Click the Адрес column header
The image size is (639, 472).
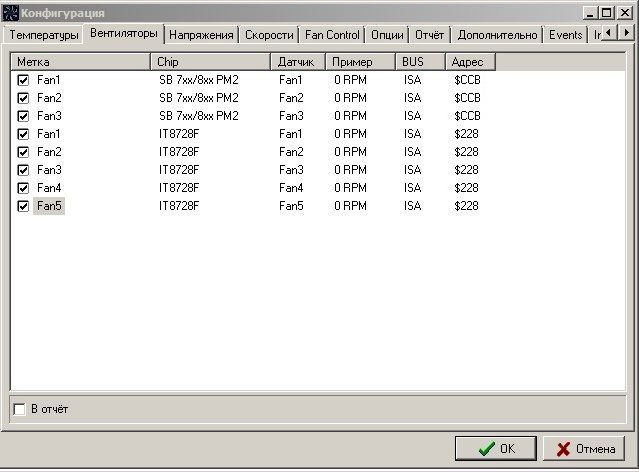[x=470, y=62]
